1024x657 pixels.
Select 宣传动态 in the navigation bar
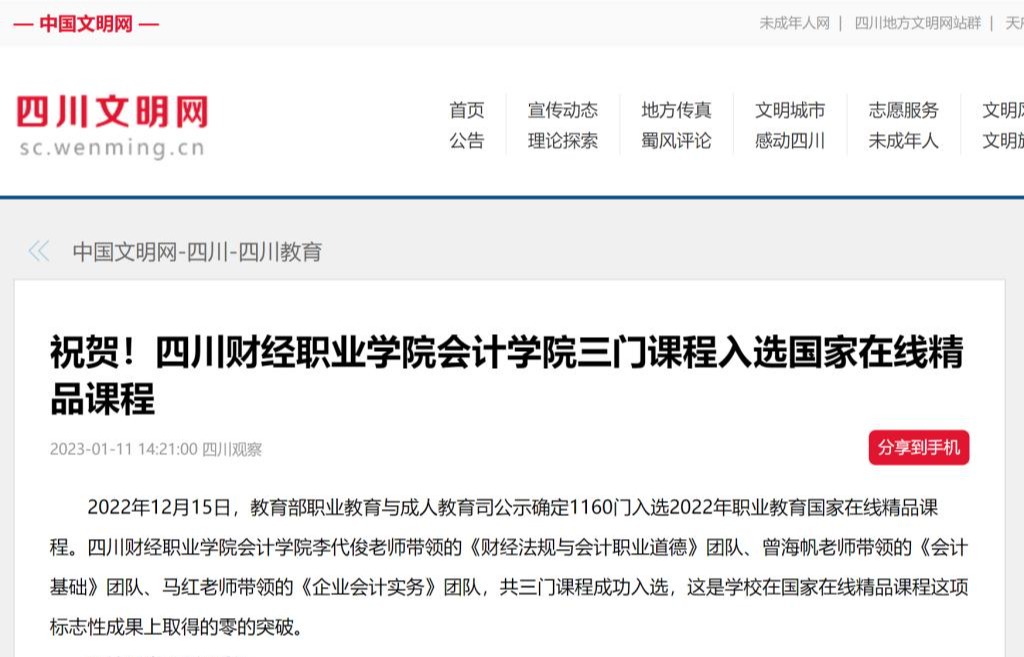click(562, 110)
